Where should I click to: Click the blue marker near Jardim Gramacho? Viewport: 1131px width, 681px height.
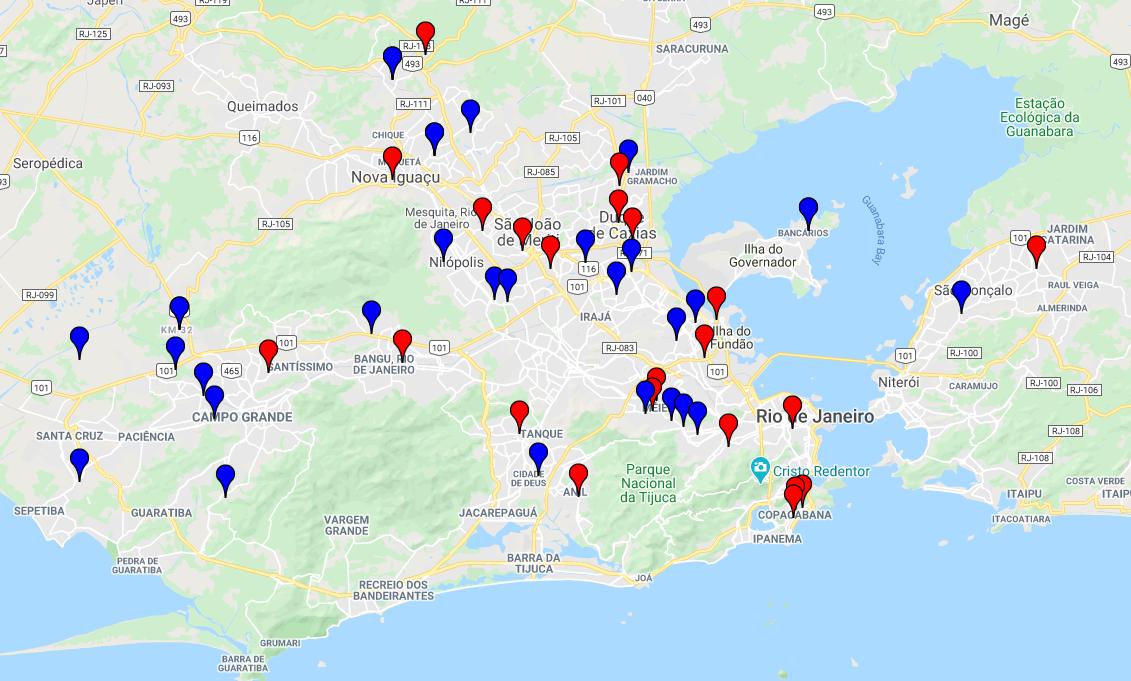pos(628,150)
